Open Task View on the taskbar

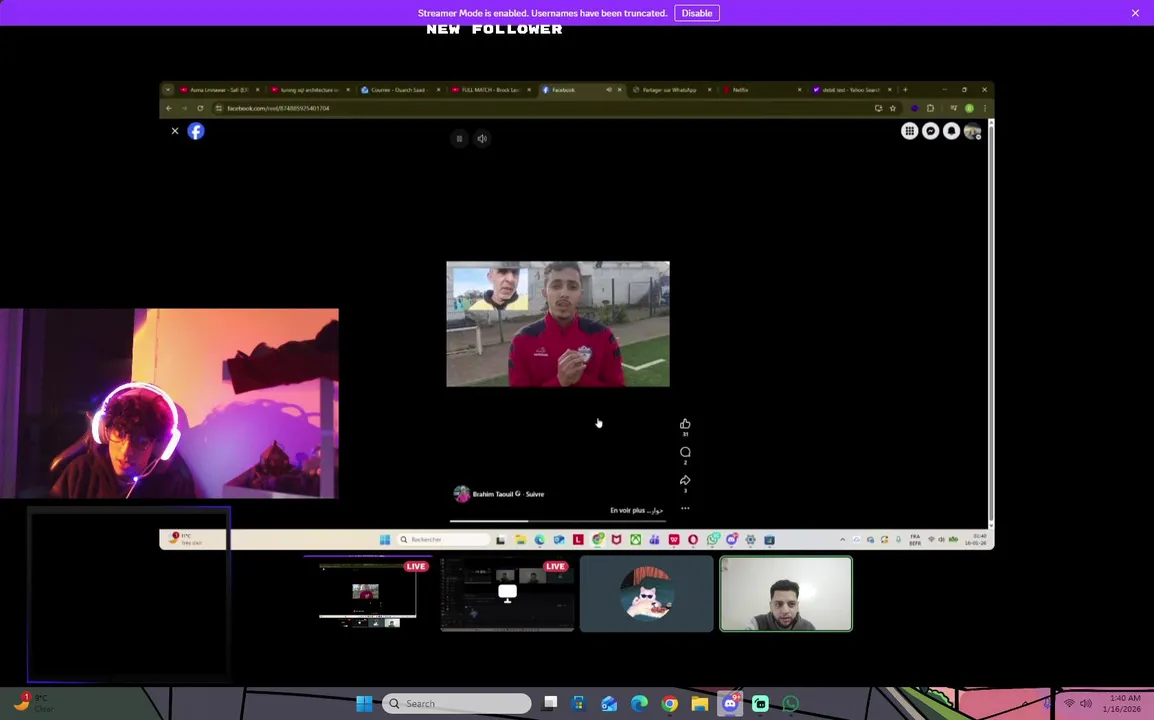click(550, 704)
